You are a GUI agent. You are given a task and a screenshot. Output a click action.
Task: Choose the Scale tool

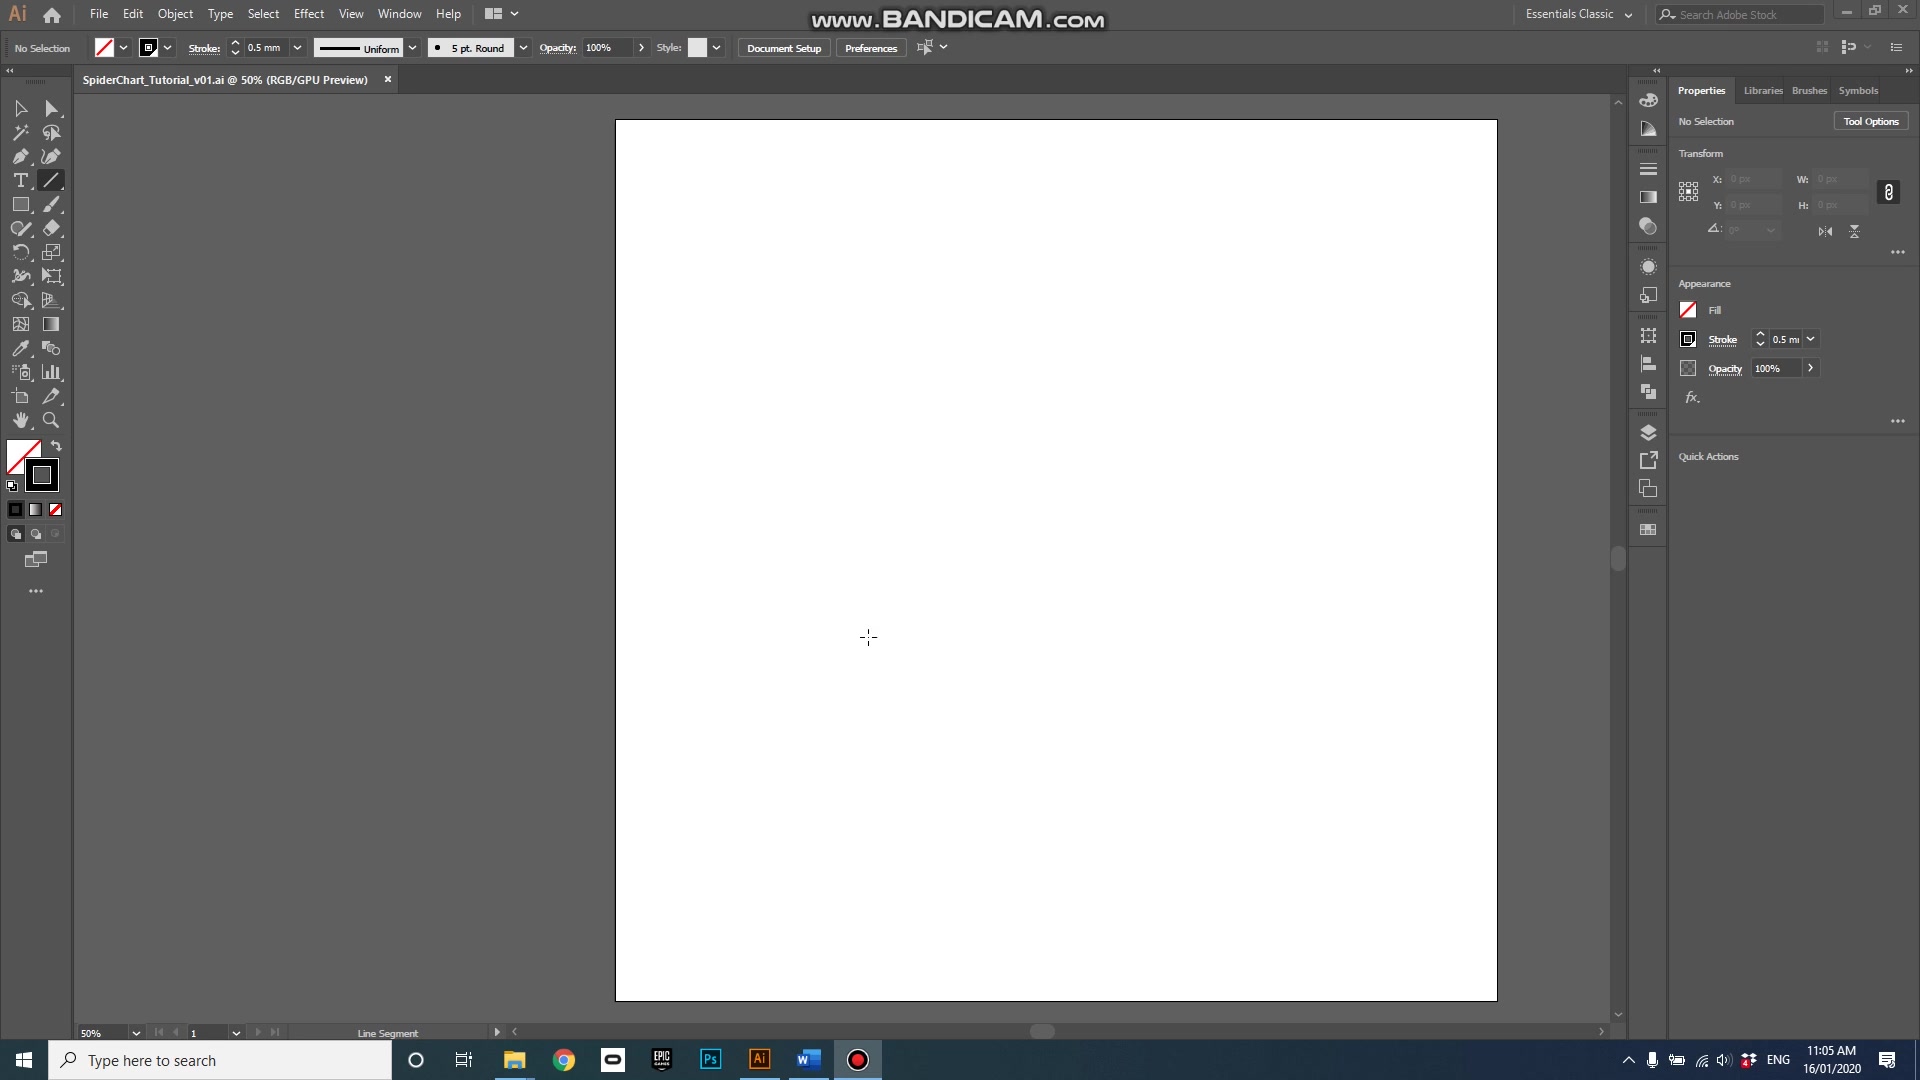[x=51, y=252]
